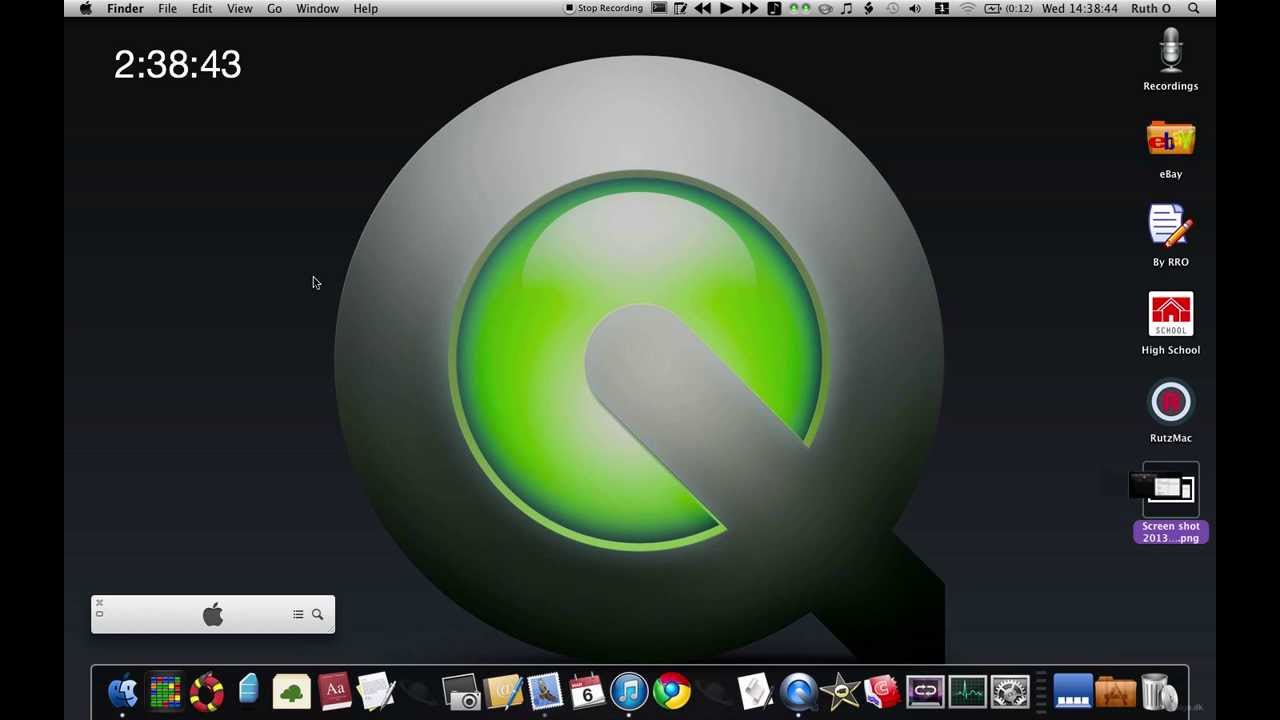Launch iTunes from the Dock
The width and height of the screenshot is (1280, 720).
[630, 692]
